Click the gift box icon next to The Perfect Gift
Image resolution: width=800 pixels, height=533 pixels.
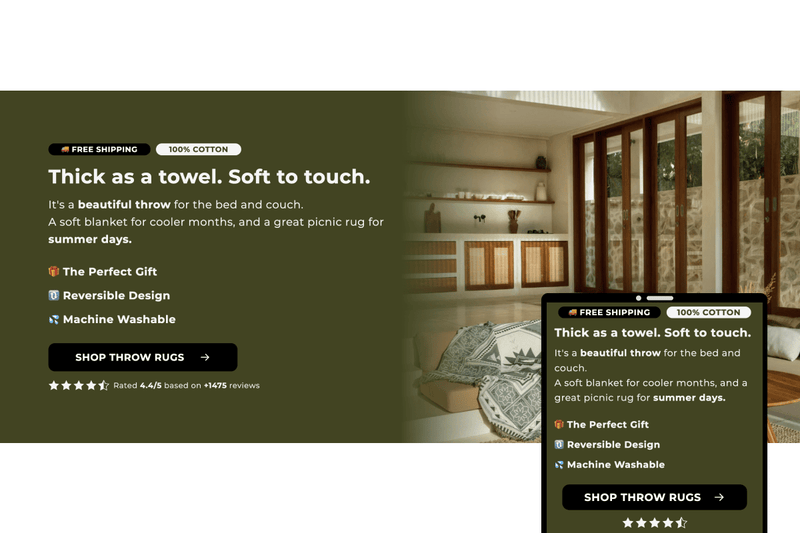point(54,271)
